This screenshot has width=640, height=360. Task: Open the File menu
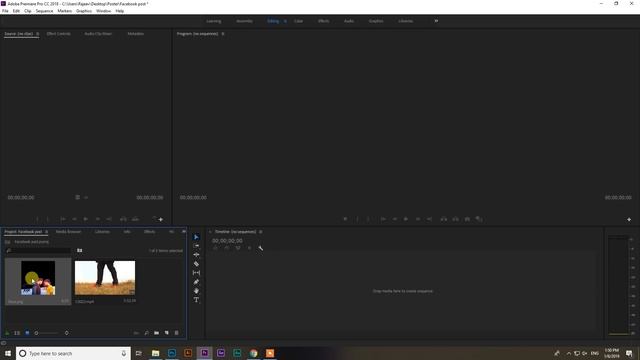(5, 11)
